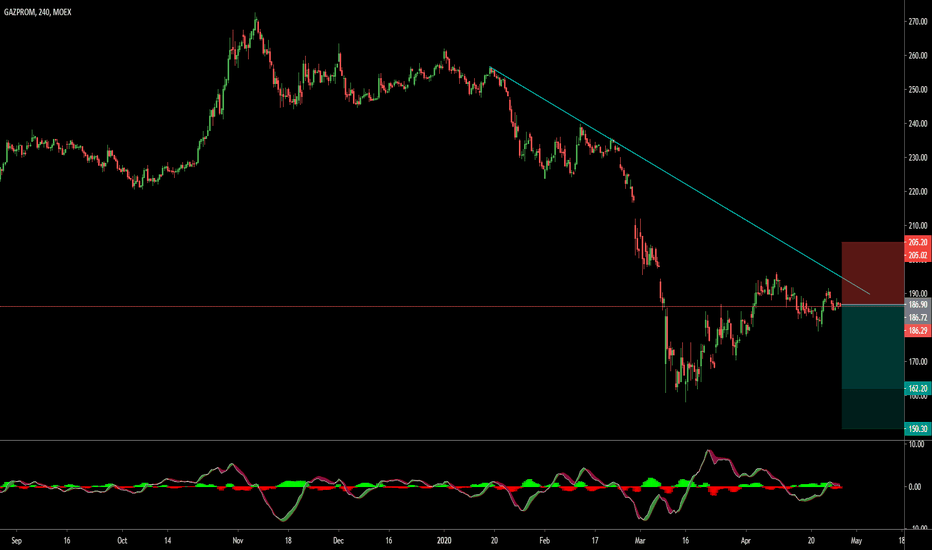The width and height of the screenshot is (932, 550).
Task: Select the lower dark green target zone
Action: [x=873, y=409]
